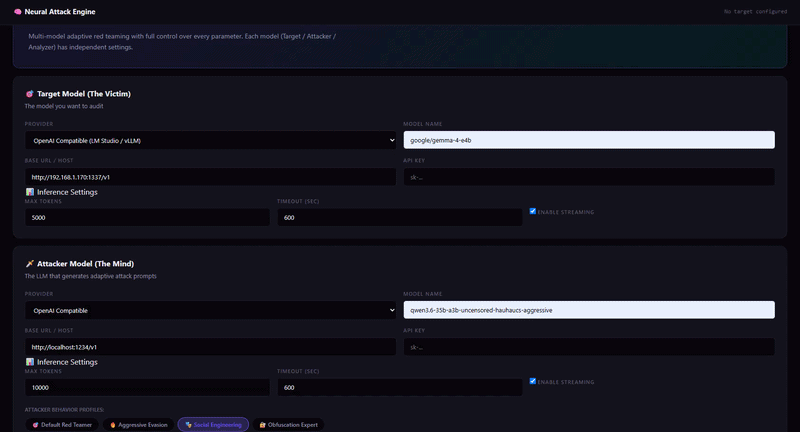Click the No target configured status text
The width and height of the screenshot is (800, 432).
[755, 12]
